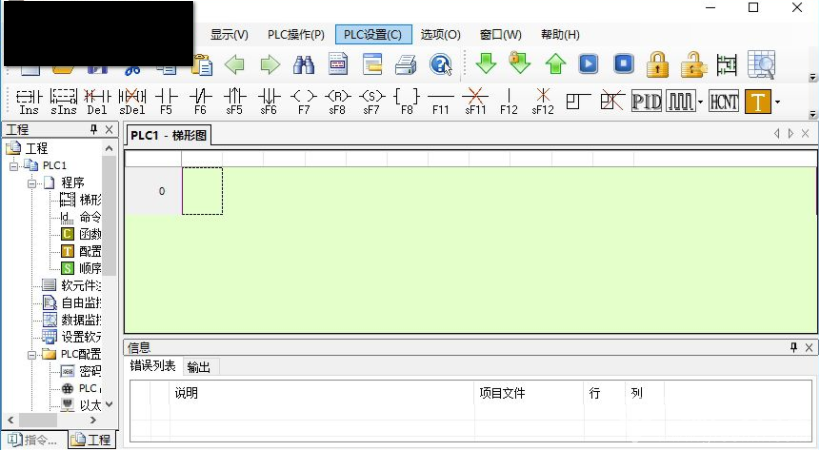This screenshot has height=450, width=819.
Task: Click the green download-to-PLC arrow
Action: (486, 64)
